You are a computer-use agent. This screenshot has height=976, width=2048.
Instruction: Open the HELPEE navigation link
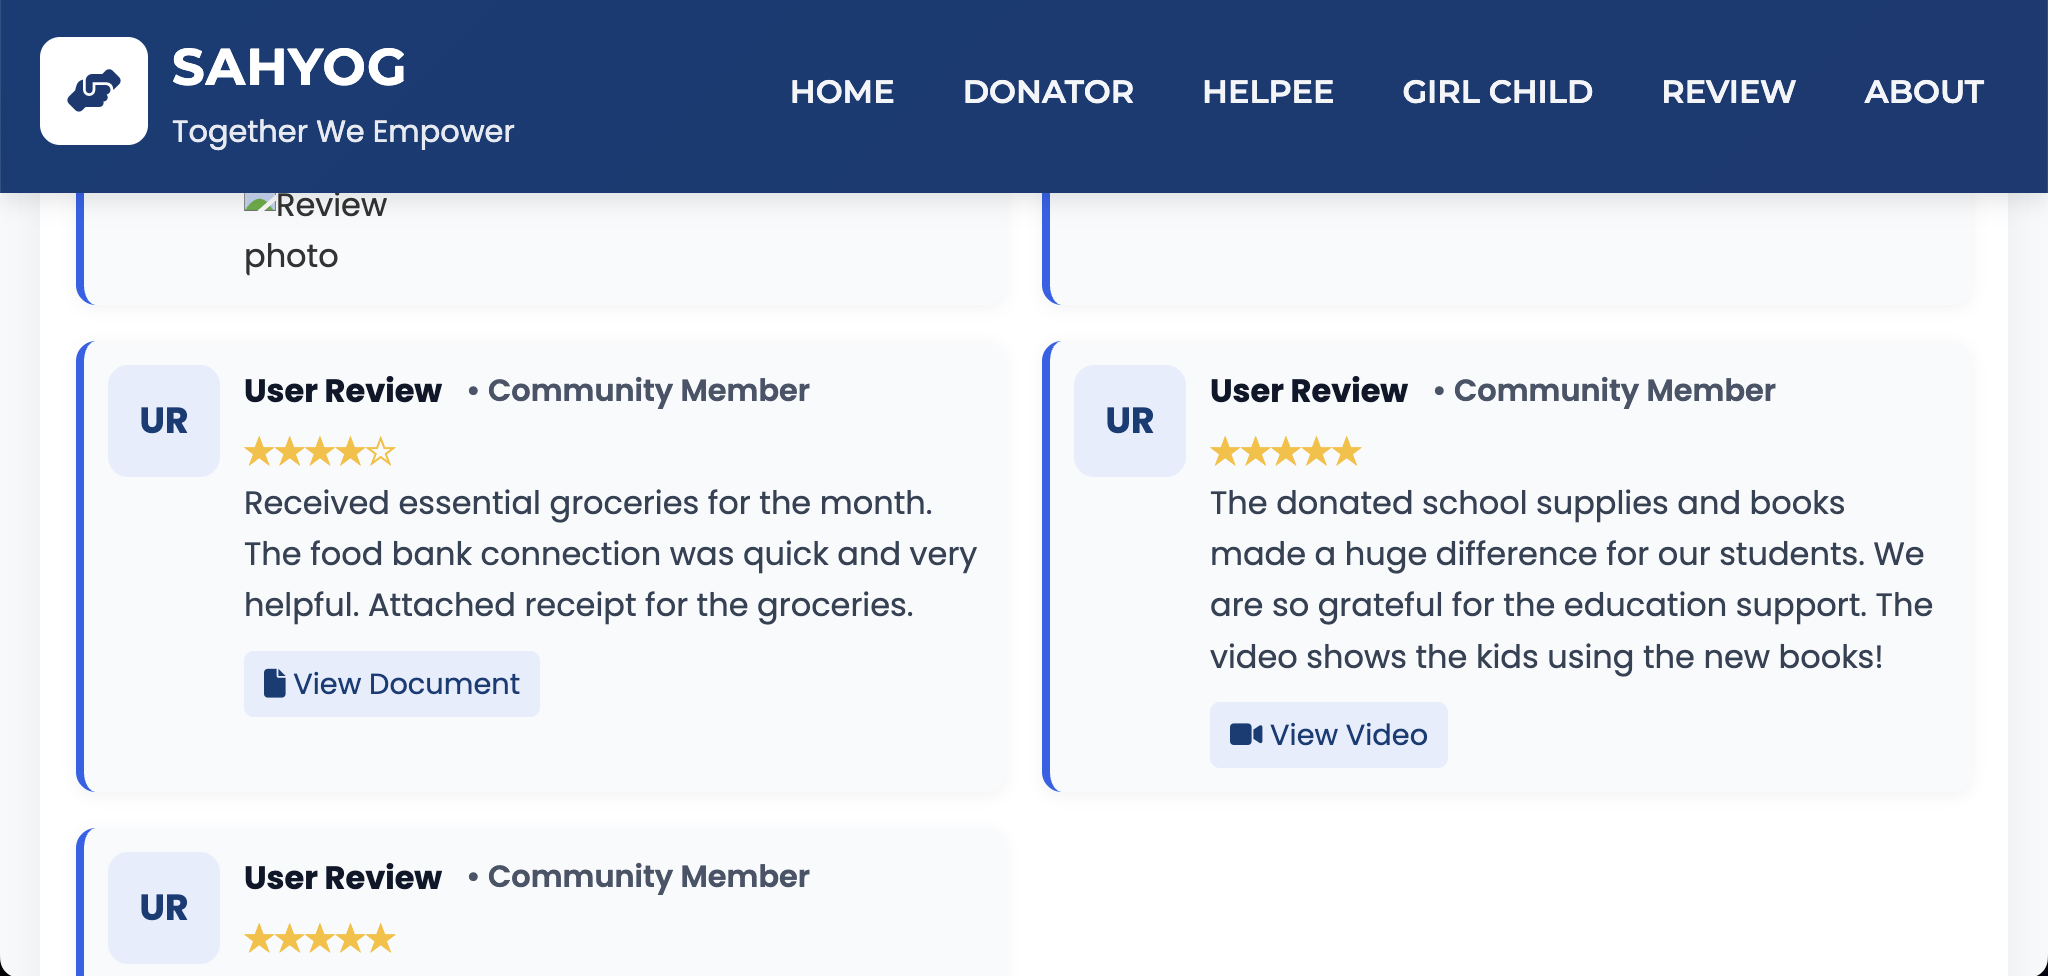pyautogui.click(x=1268, y=92)
